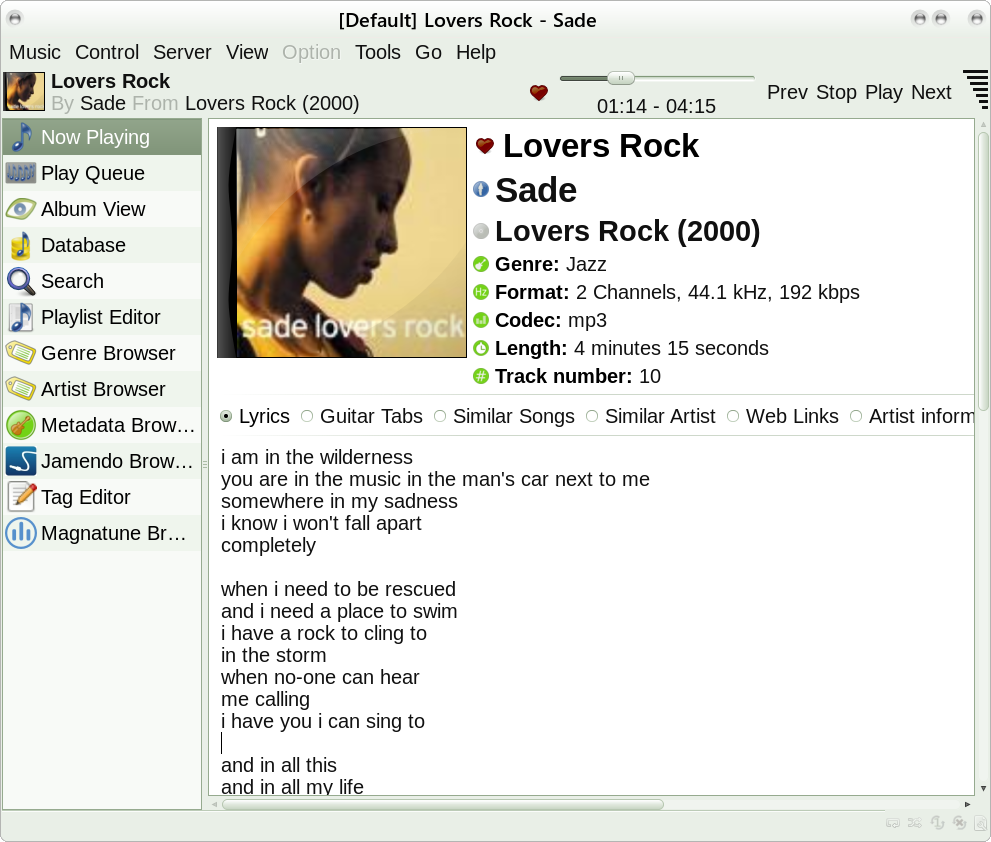Open the Jamendo Browser icon
This screenshot has height=842, width=991.
coord(21,461)
